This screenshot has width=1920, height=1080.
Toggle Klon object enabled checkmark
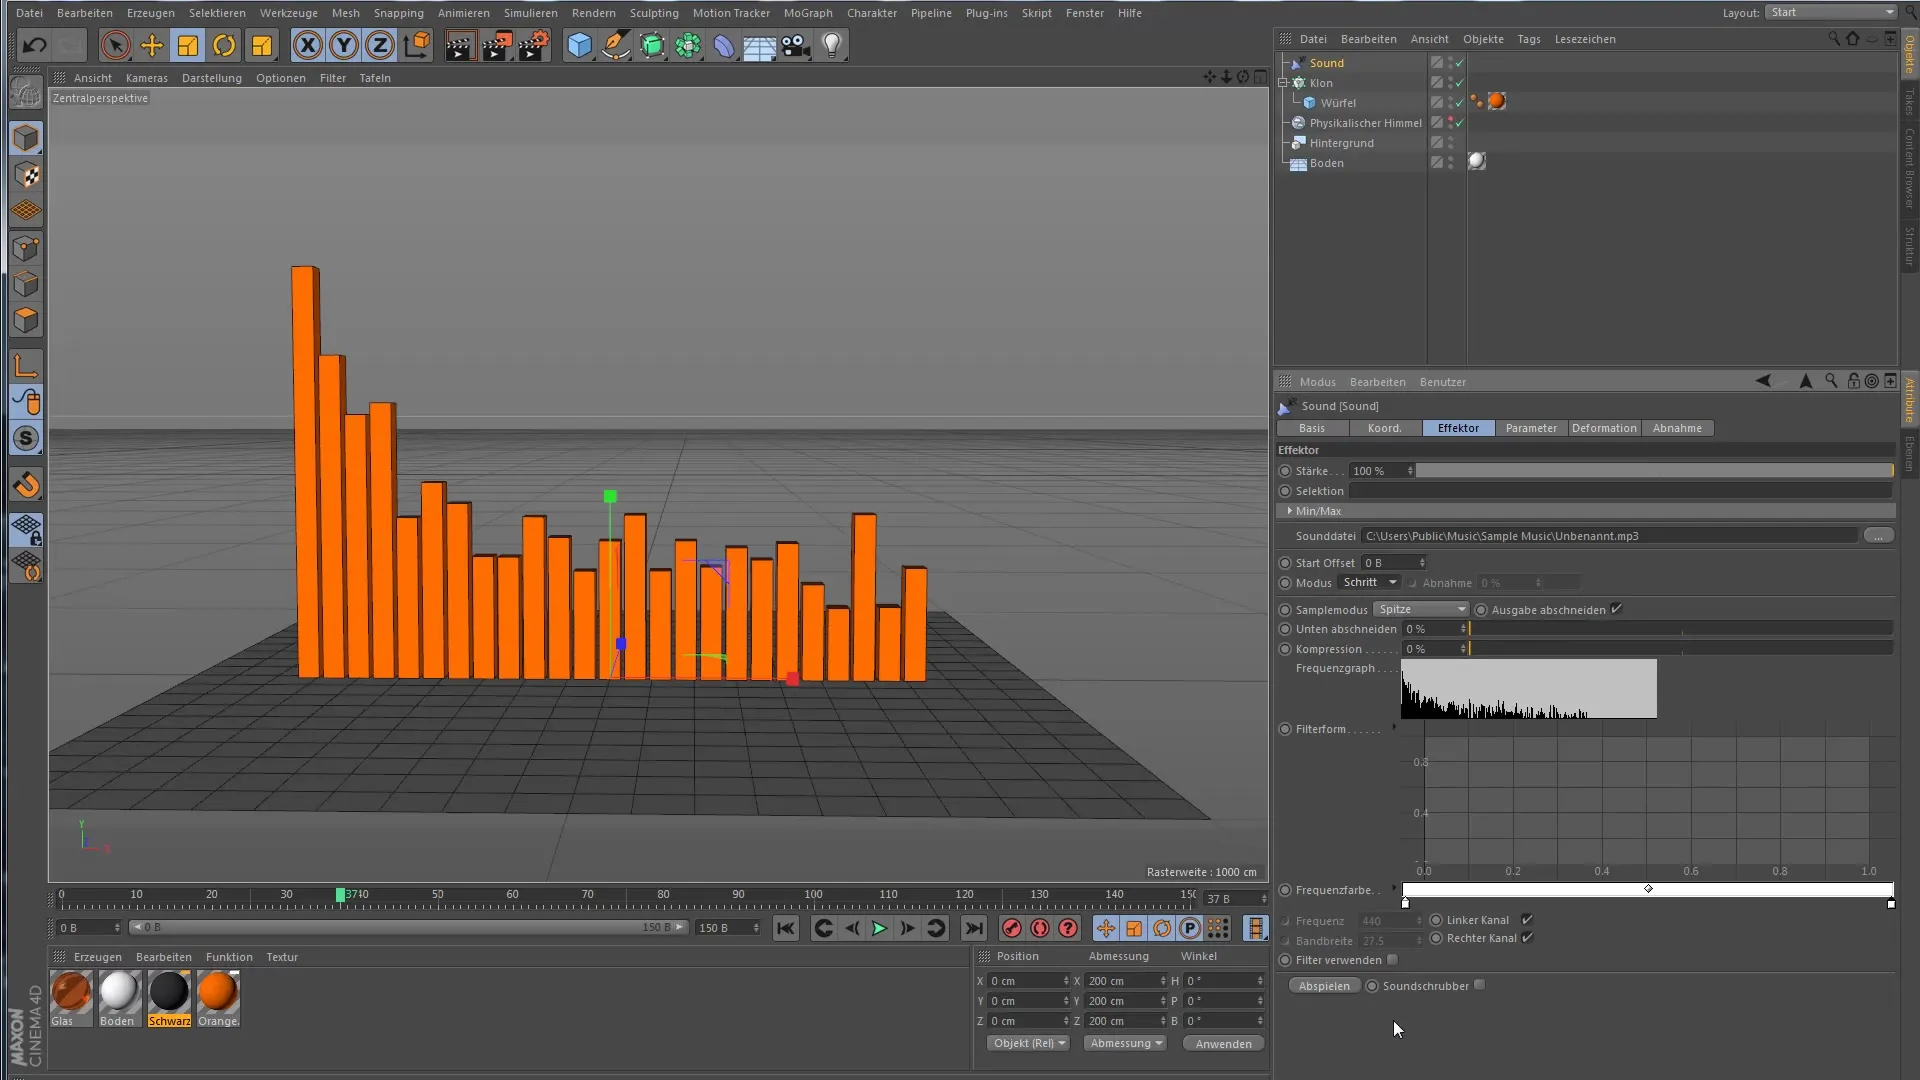coord(1460,83)
